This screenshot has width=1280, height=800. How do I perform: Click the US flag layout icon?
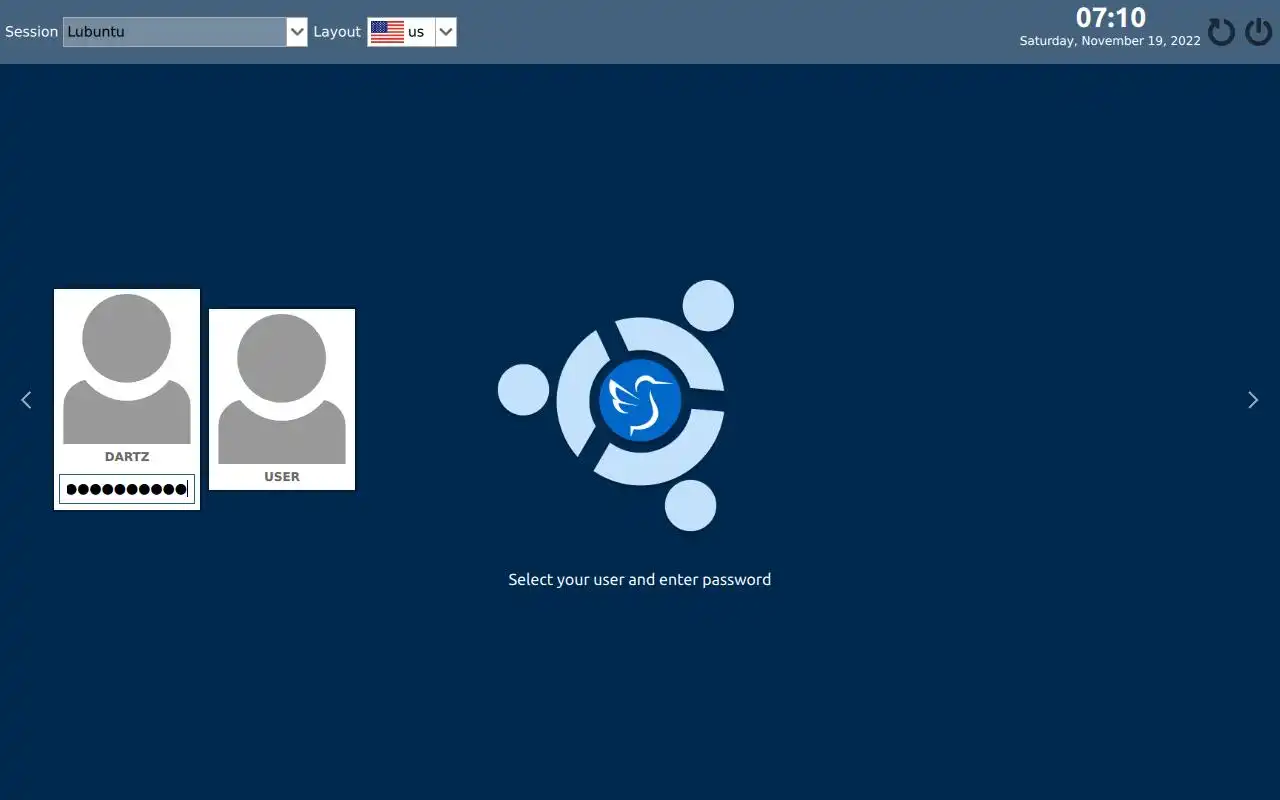pyautogui.click(x=387, y=32)
